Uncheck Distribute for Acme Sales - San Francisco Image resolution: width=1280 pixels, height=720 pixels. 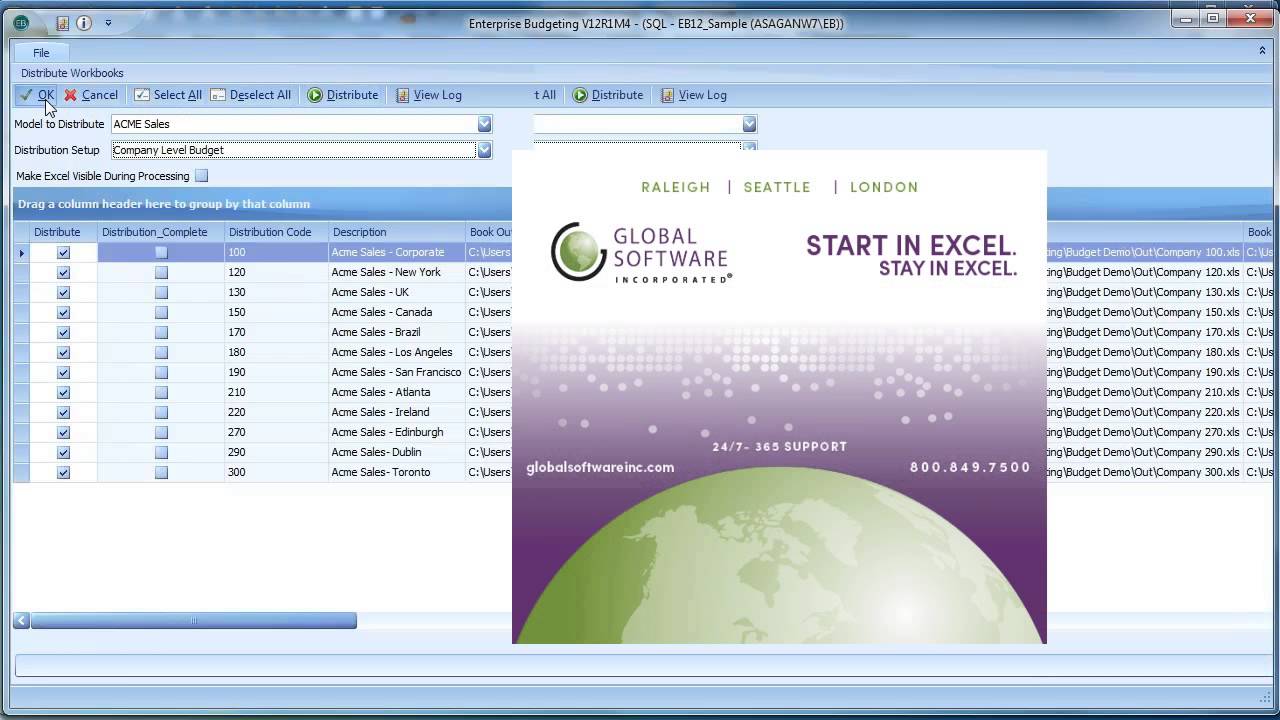point(64,372)
